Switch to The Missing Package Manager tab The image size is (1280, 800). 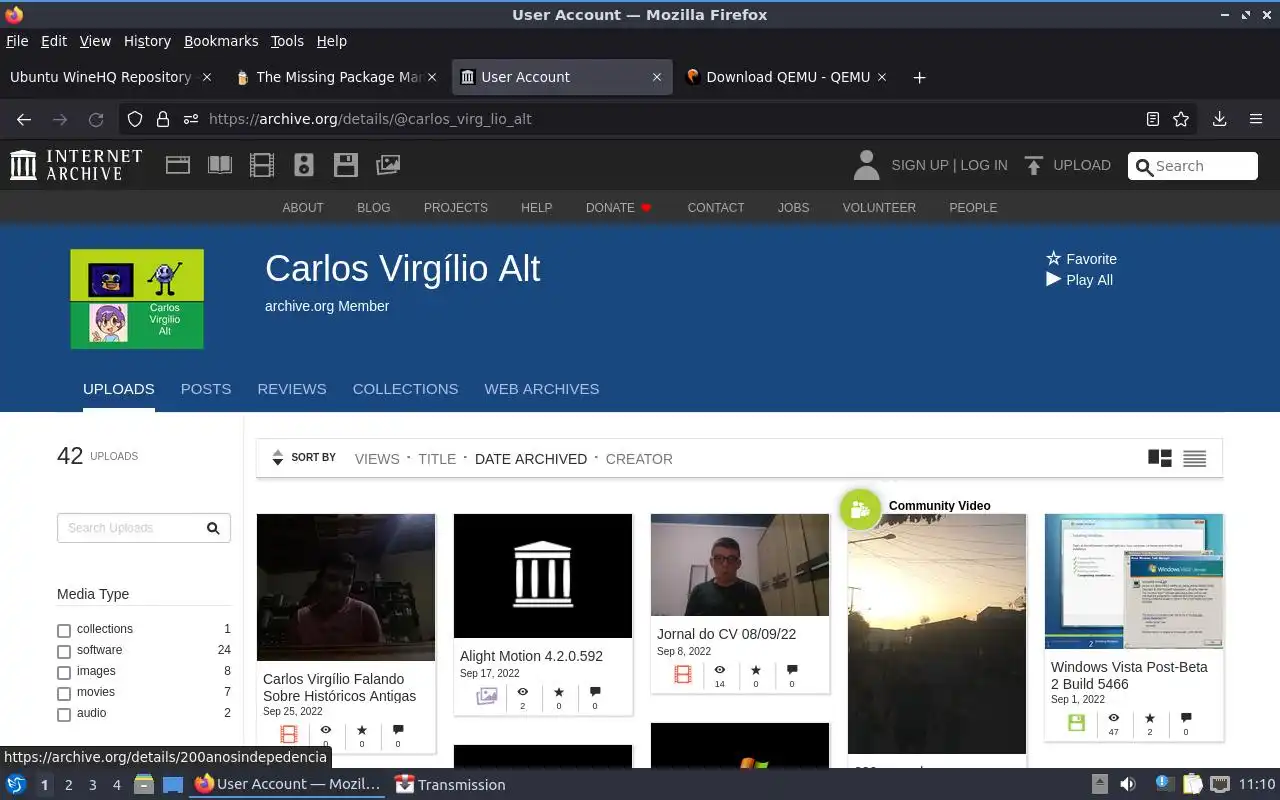(x=336, y=77)
